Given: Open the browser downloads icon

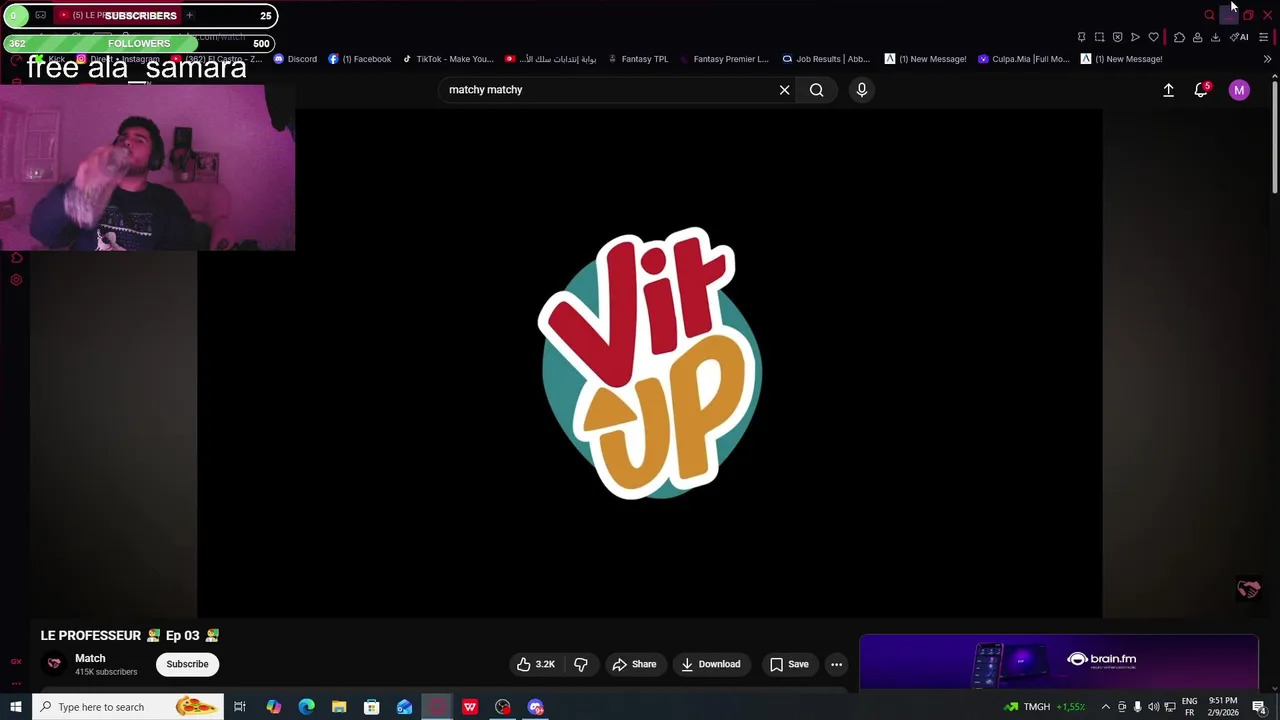Looking at the screenshot, I should click(x=1215, y=37).
